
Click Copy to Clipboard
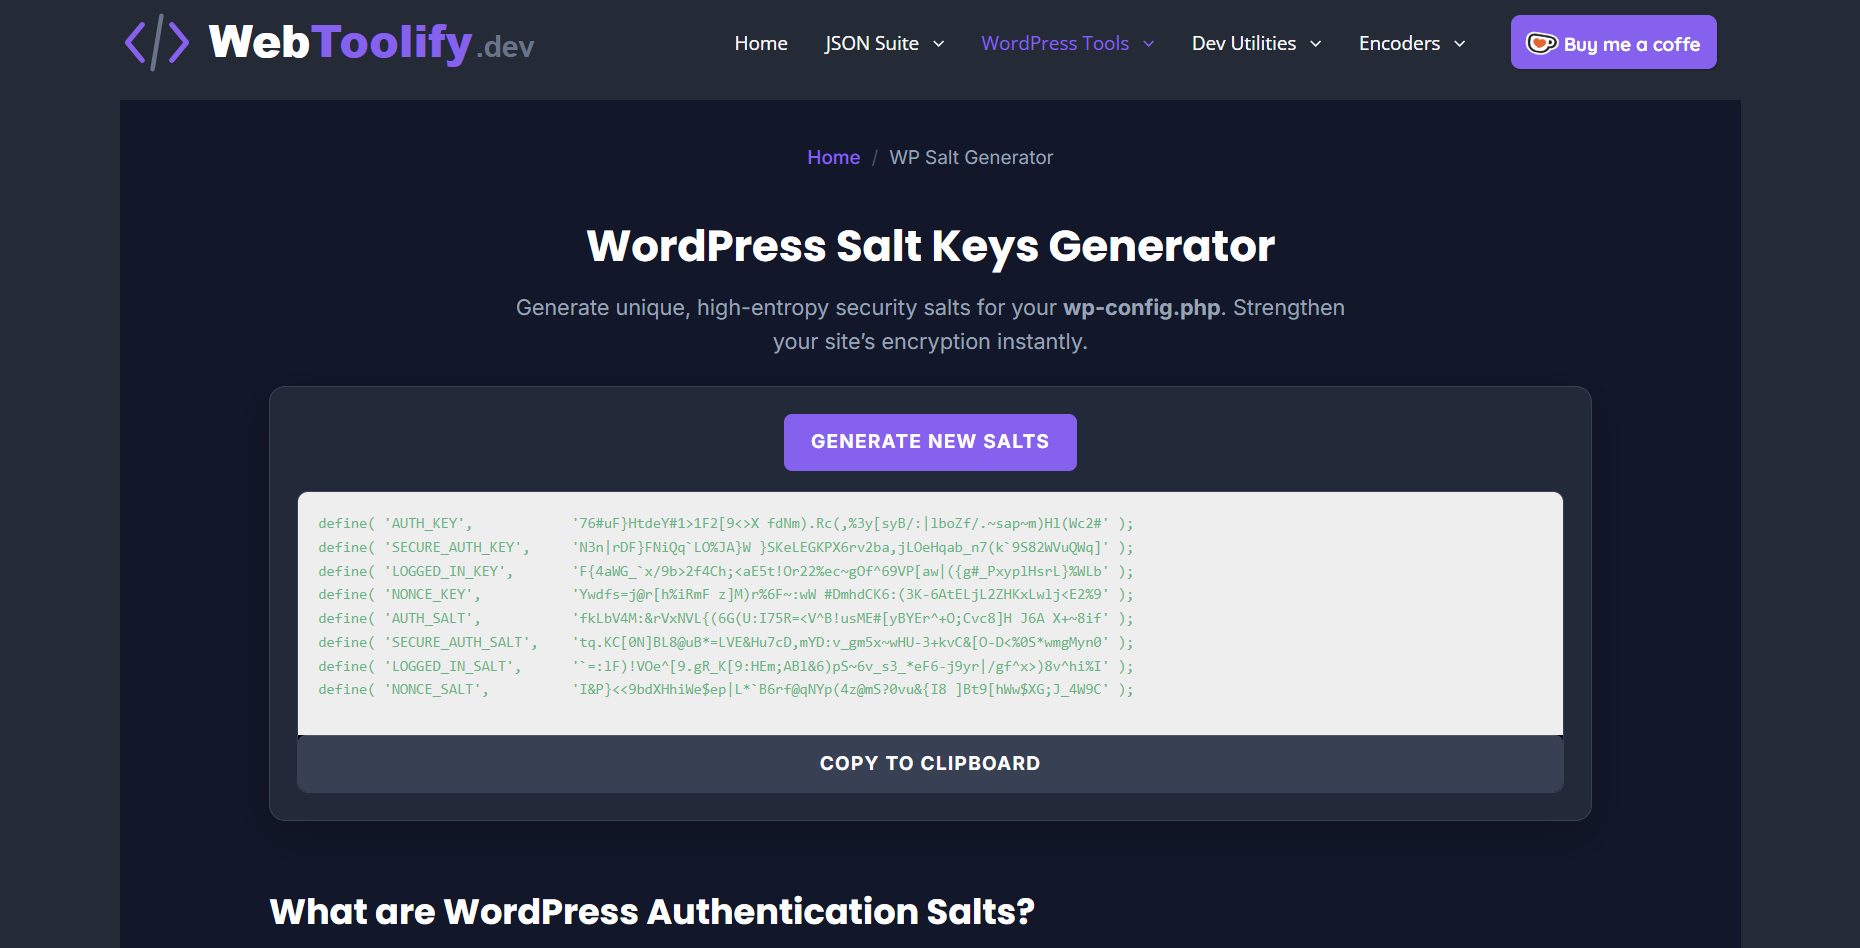[929, 763]
